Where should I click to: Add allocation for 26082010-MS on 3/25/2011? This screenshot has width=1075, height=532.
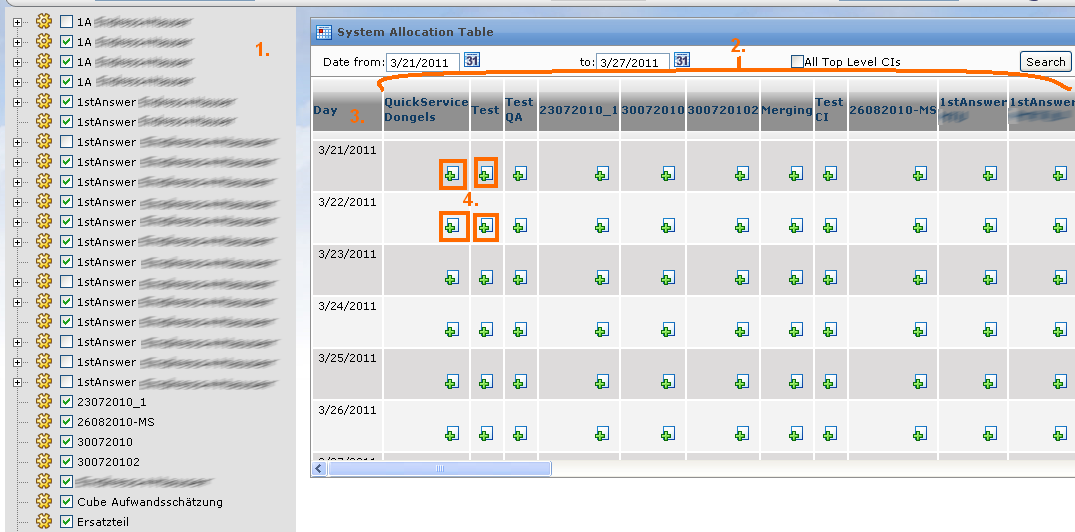pyautogui.click(x=920, y=382)
